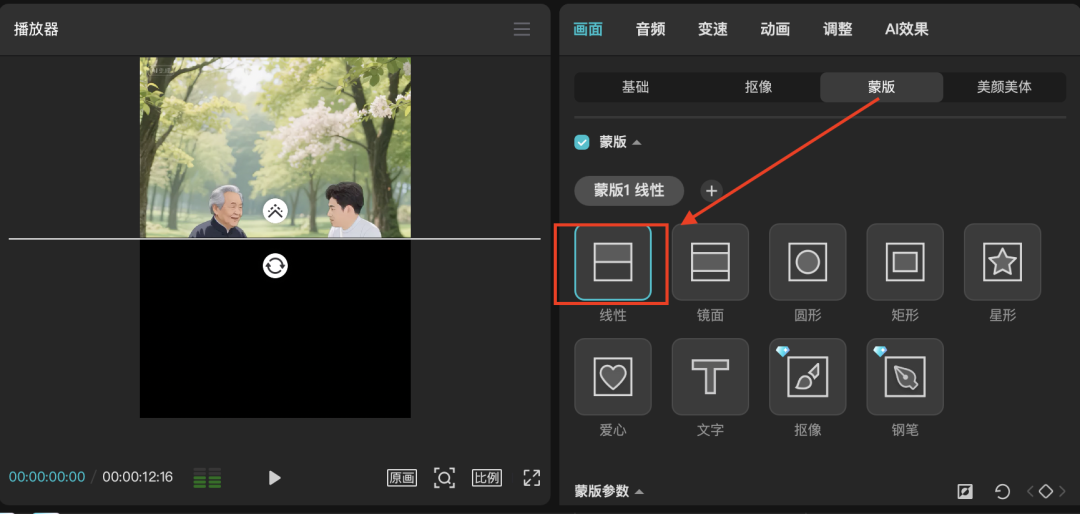The width and height of the screenshot is (1080, 514).
Task: Switch to the 音频 tab
Action: pos(650,29)
